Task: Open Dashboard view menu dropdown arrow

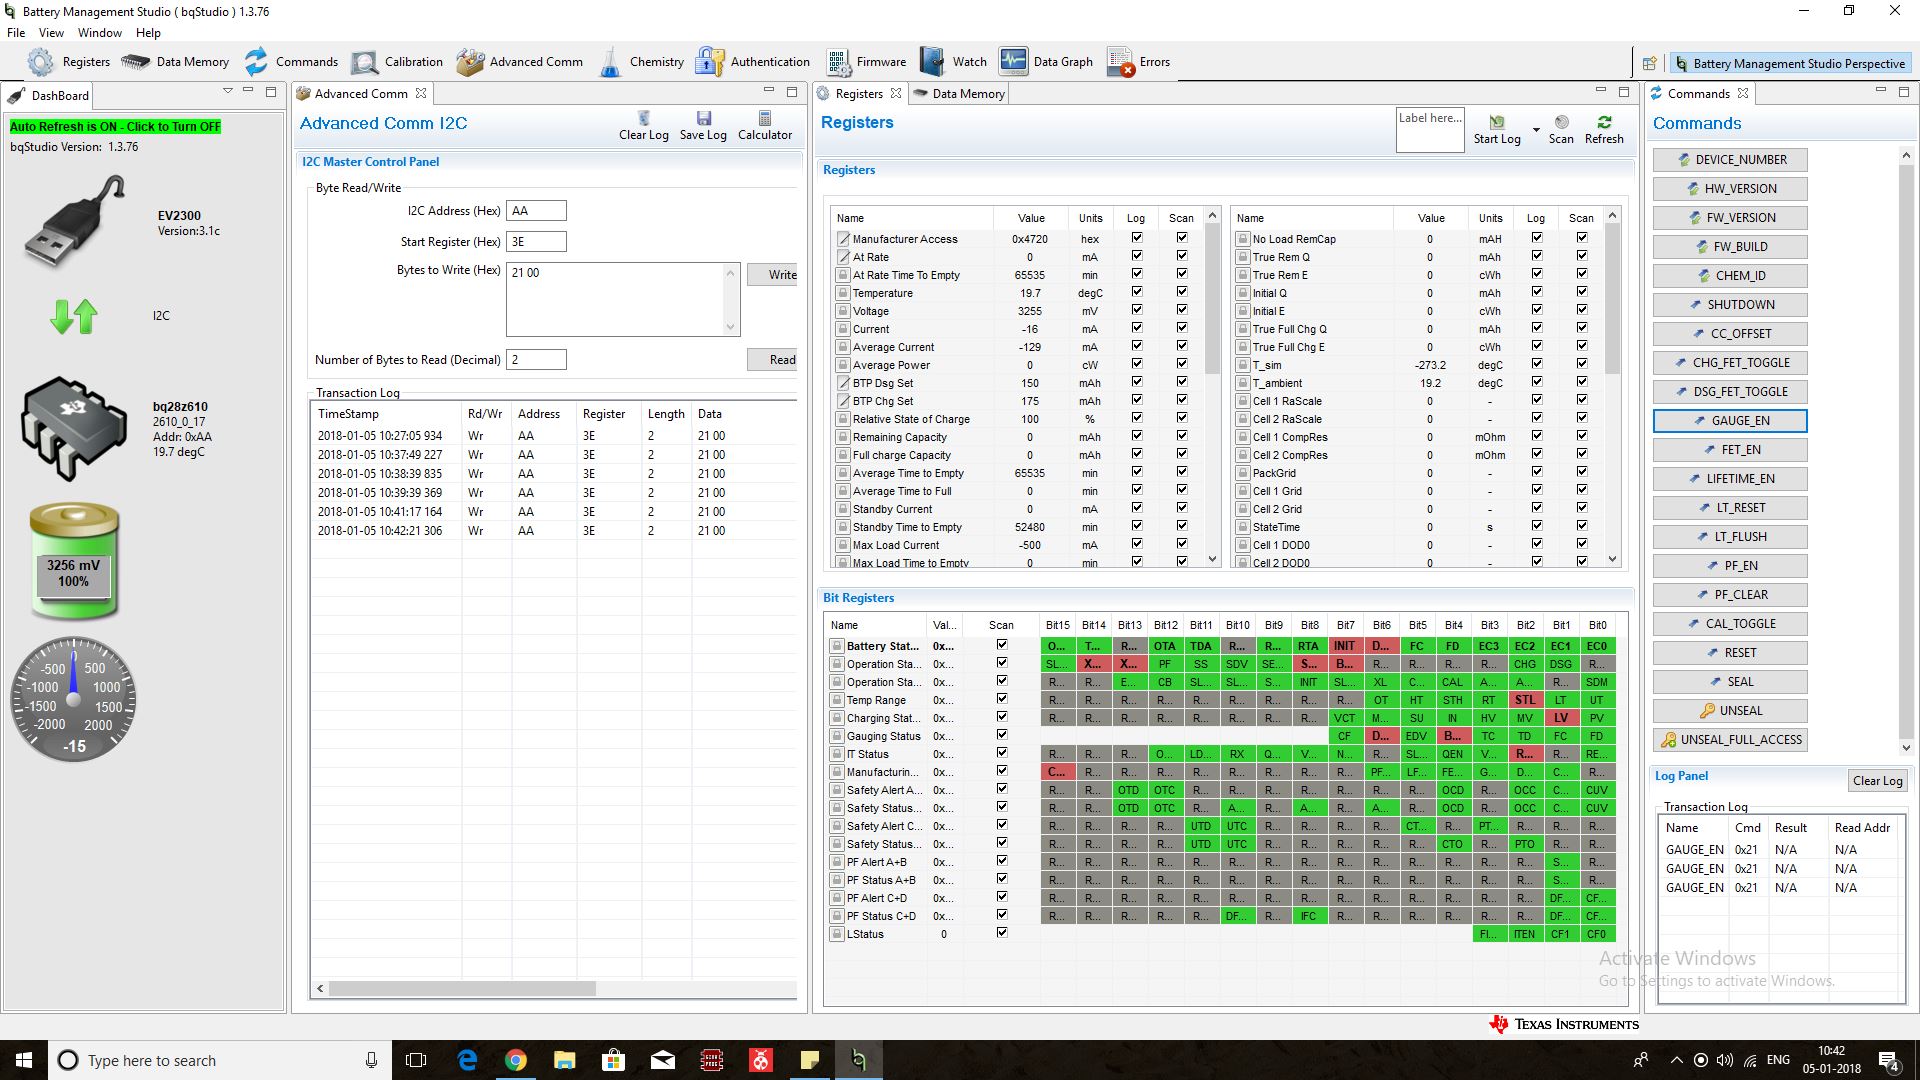Action: coord(228,91)
